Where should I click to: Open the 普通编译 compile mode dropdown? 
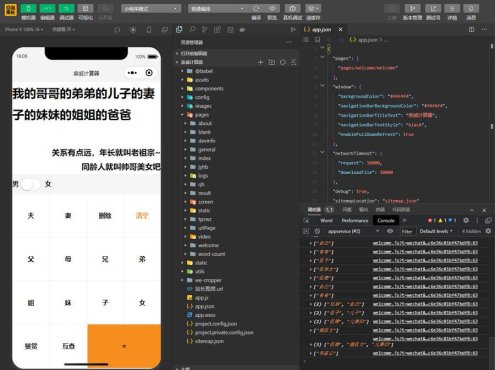(217, 9)
